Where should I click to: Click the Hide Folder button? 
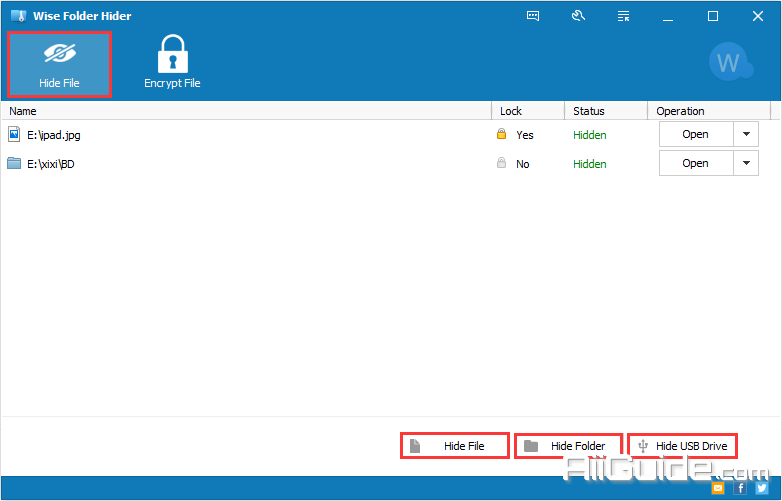(569, 446)
